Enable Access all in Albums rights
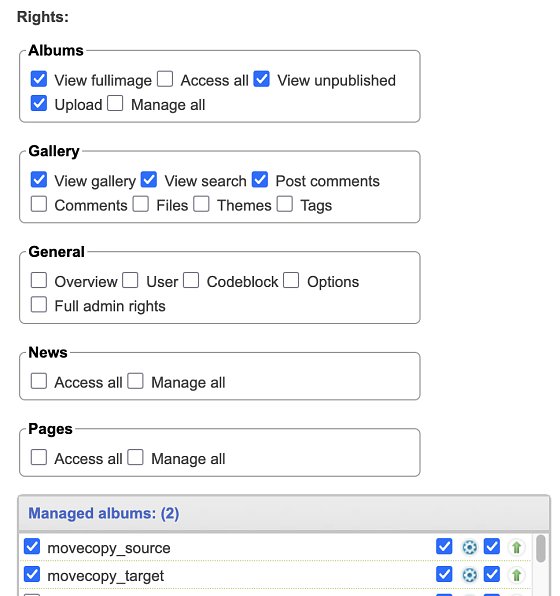 (x=165, y=79)
